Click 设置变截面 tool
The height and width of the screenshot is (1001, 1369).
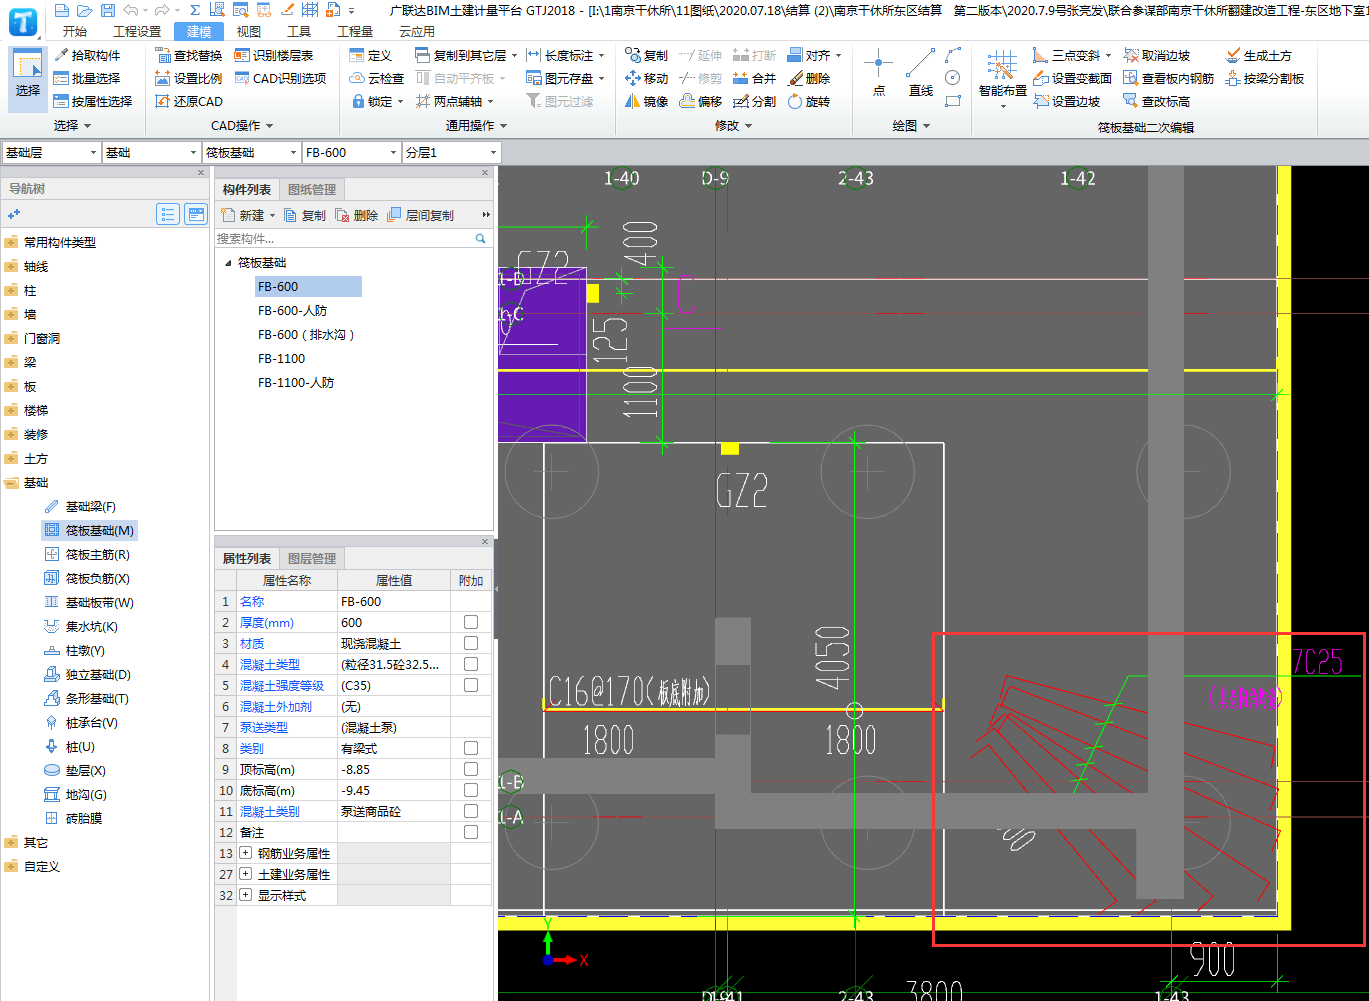pos(1072,78)
